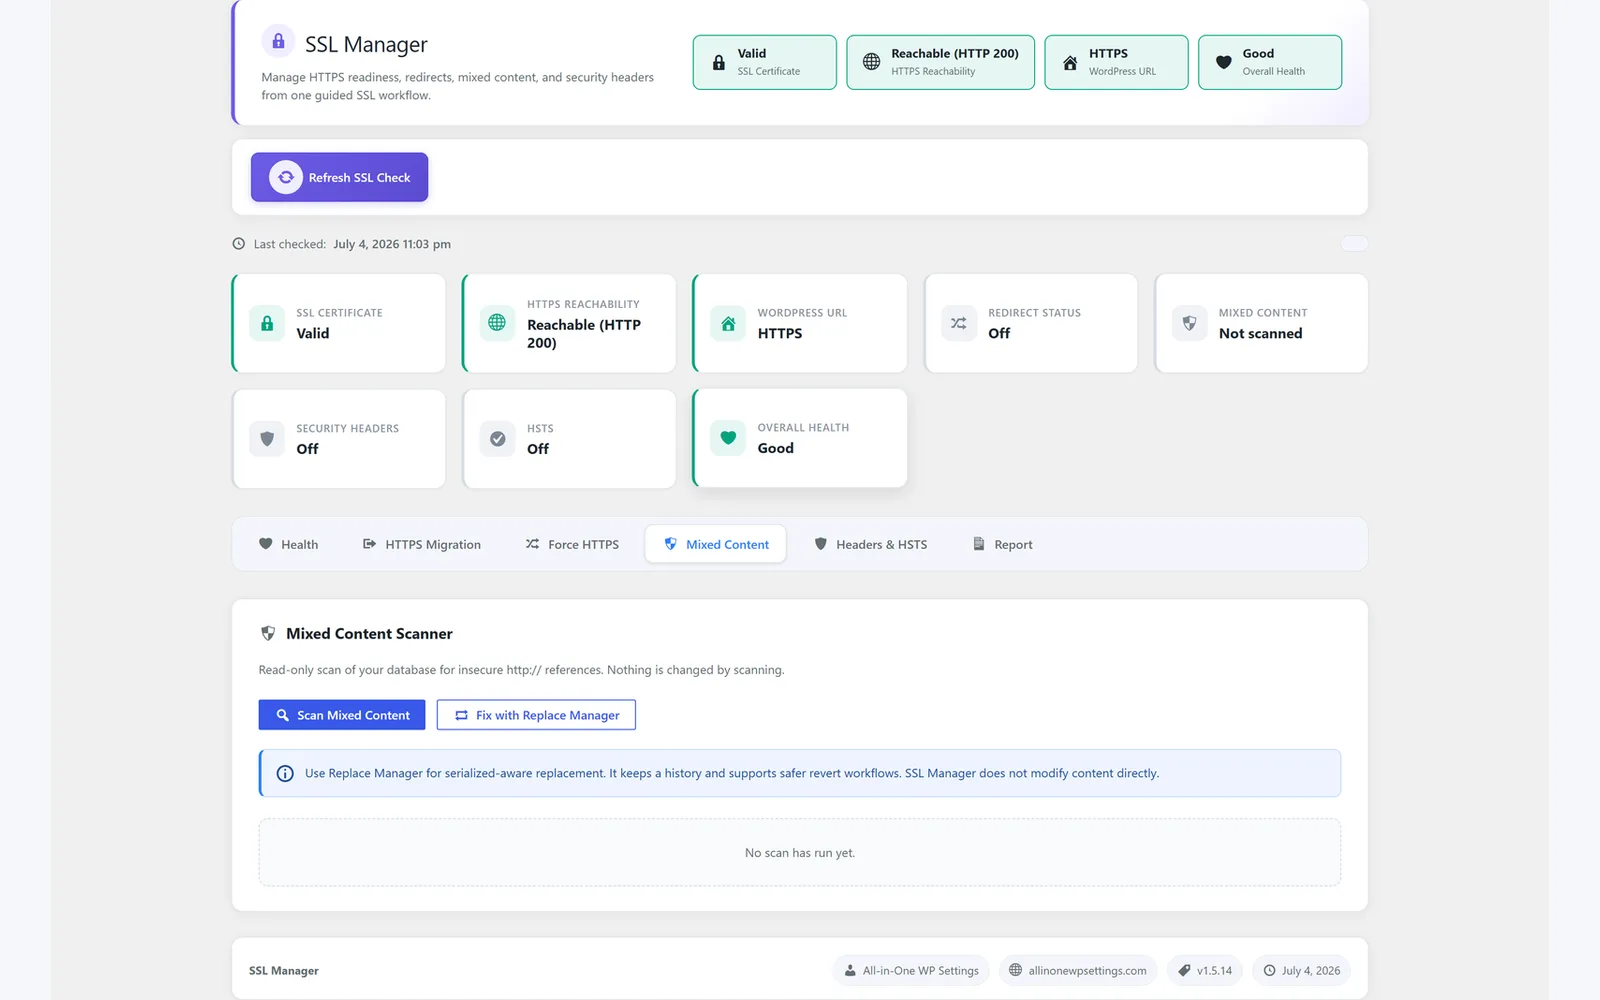Click the Security Headers Off card
The image size is (1600, 1000).
point(339,438)
